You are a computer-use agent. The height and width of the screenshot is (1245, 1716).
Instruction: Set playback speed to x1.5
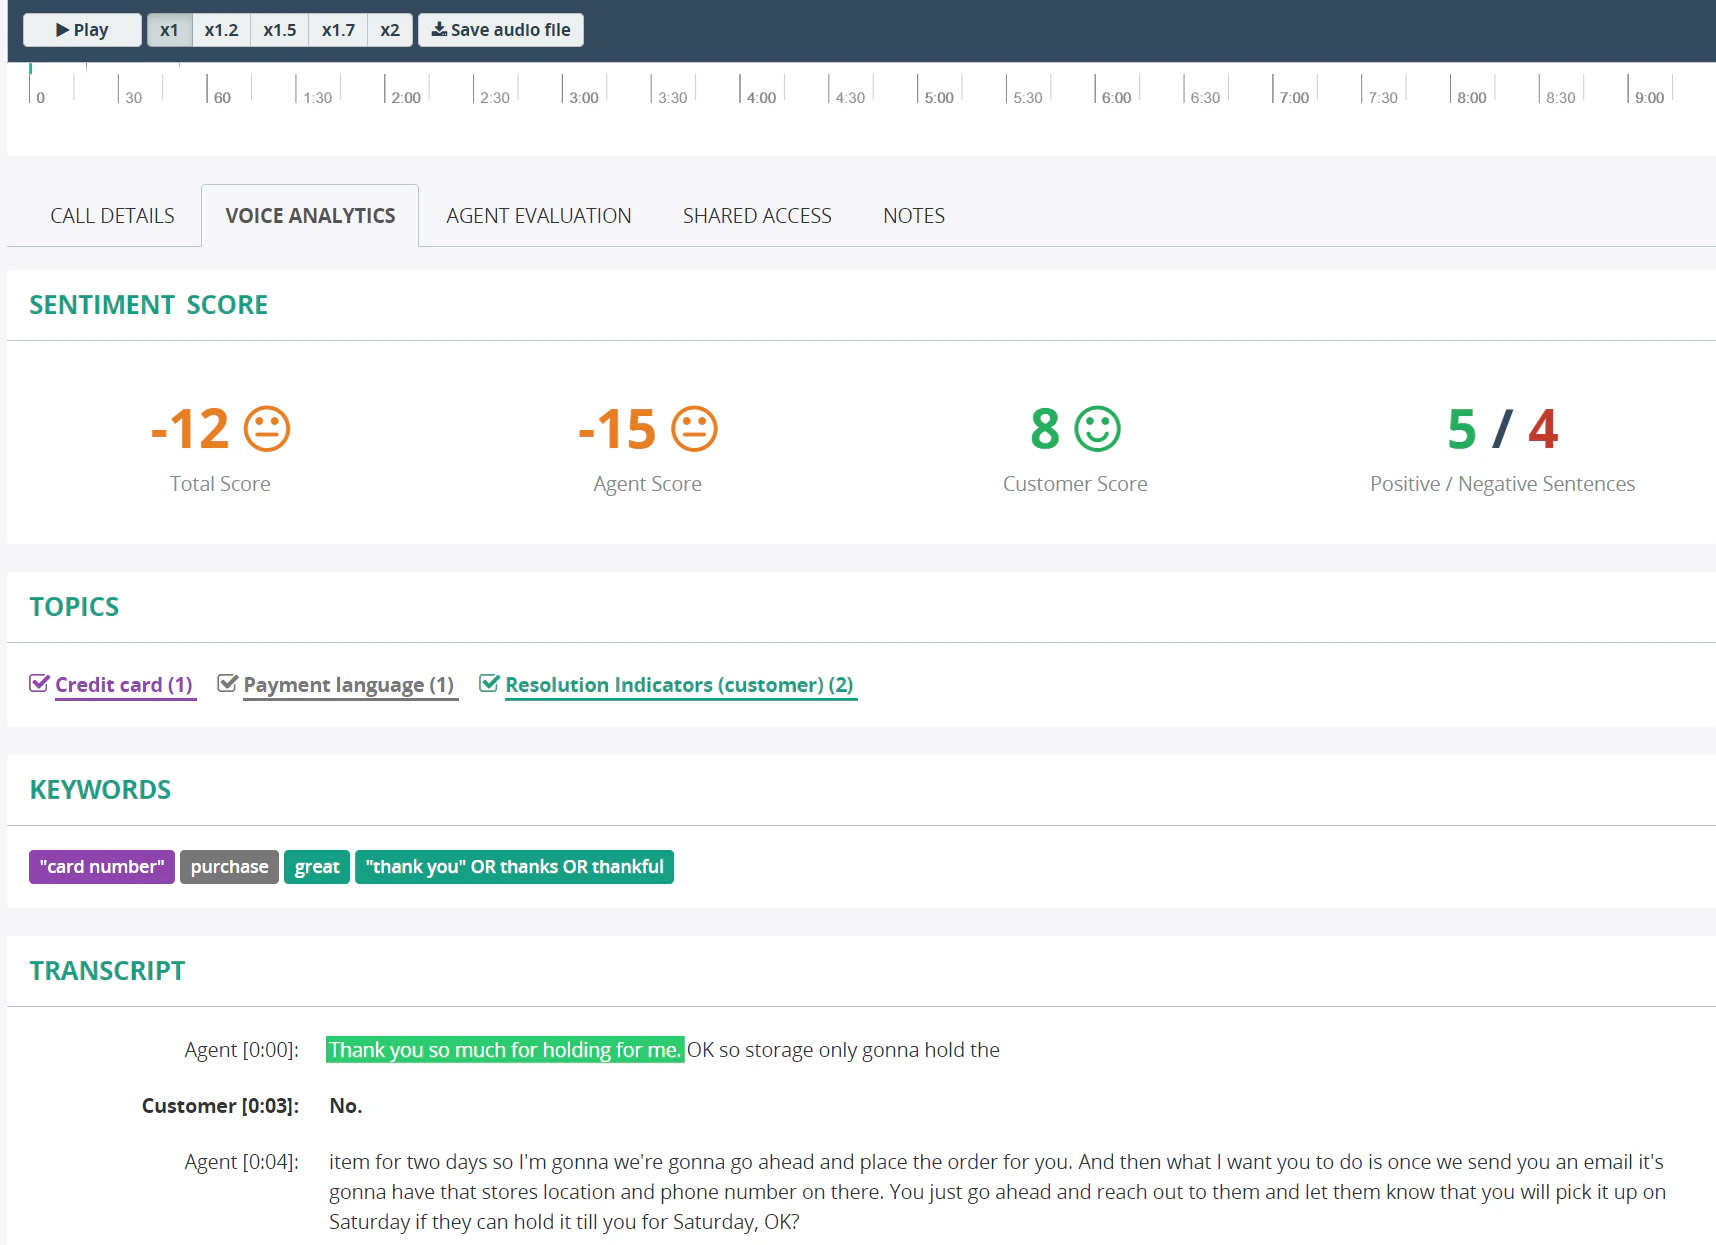pyautogui.click(x=279, y=29)
